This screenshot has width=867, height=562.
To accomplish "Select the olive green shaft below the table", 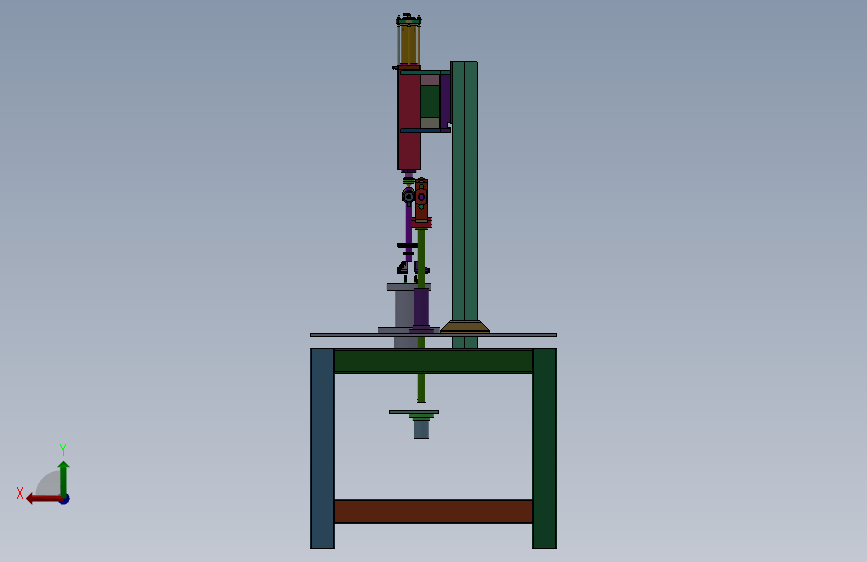I will (x=421, y=388).
